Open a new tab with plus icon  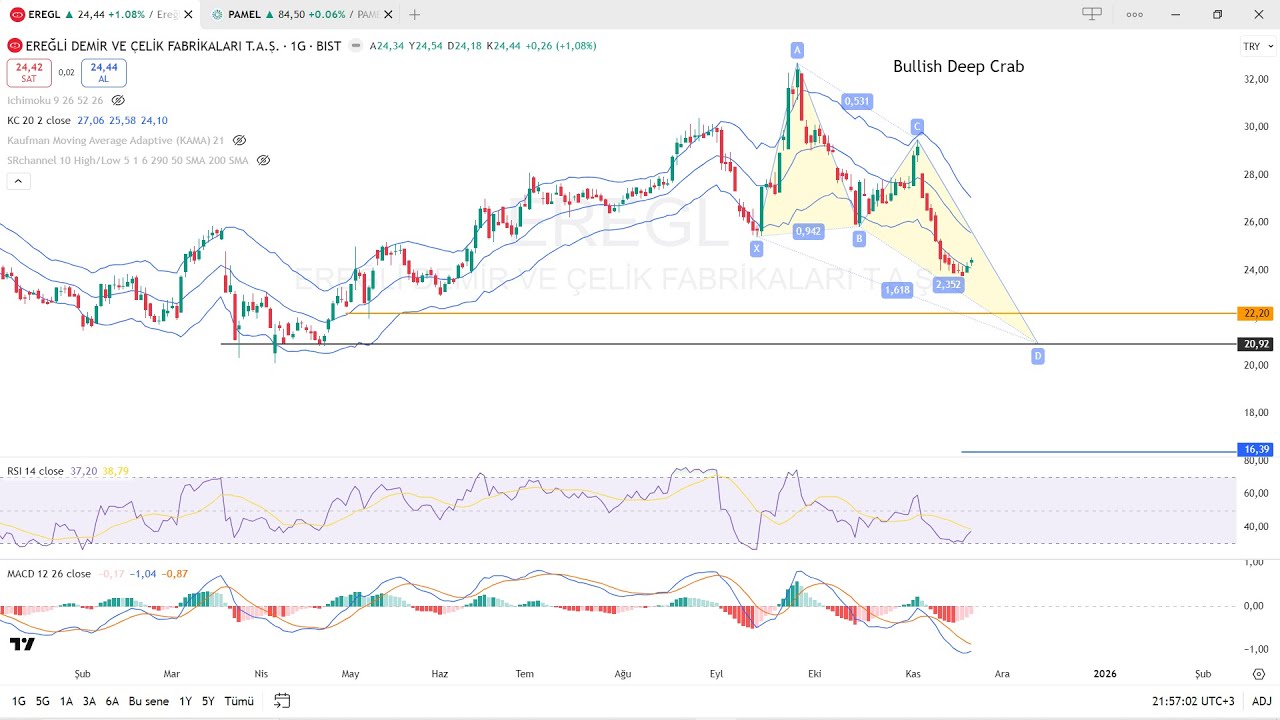point(415,14)
